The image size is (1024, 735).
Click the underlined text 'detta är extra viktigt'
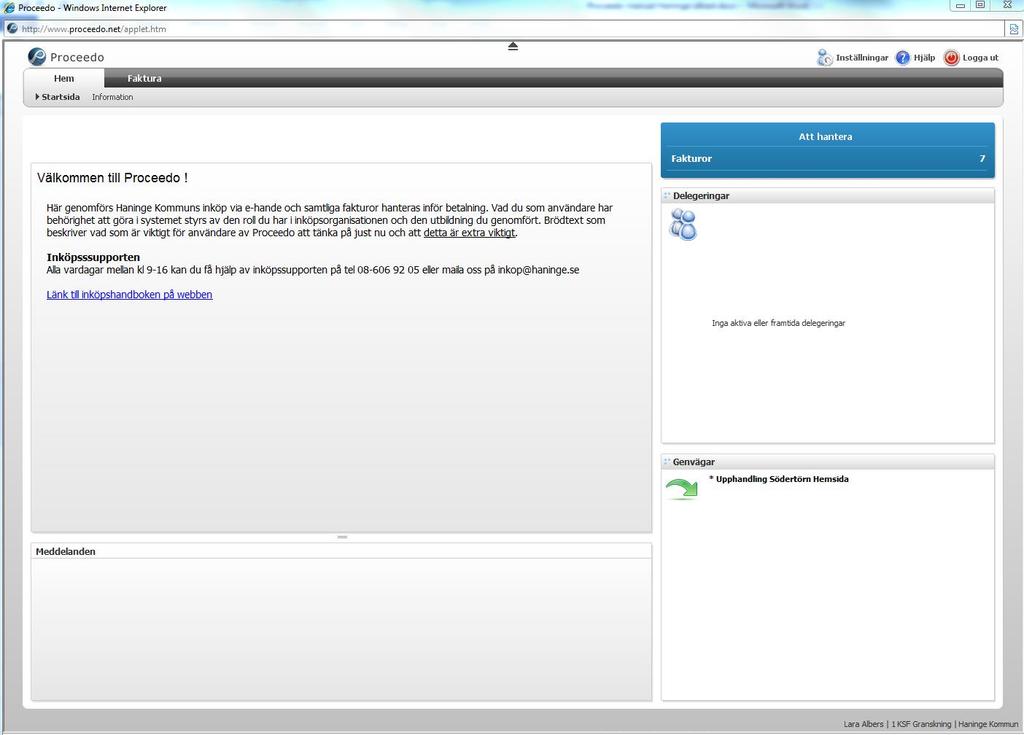coord(470,233)
